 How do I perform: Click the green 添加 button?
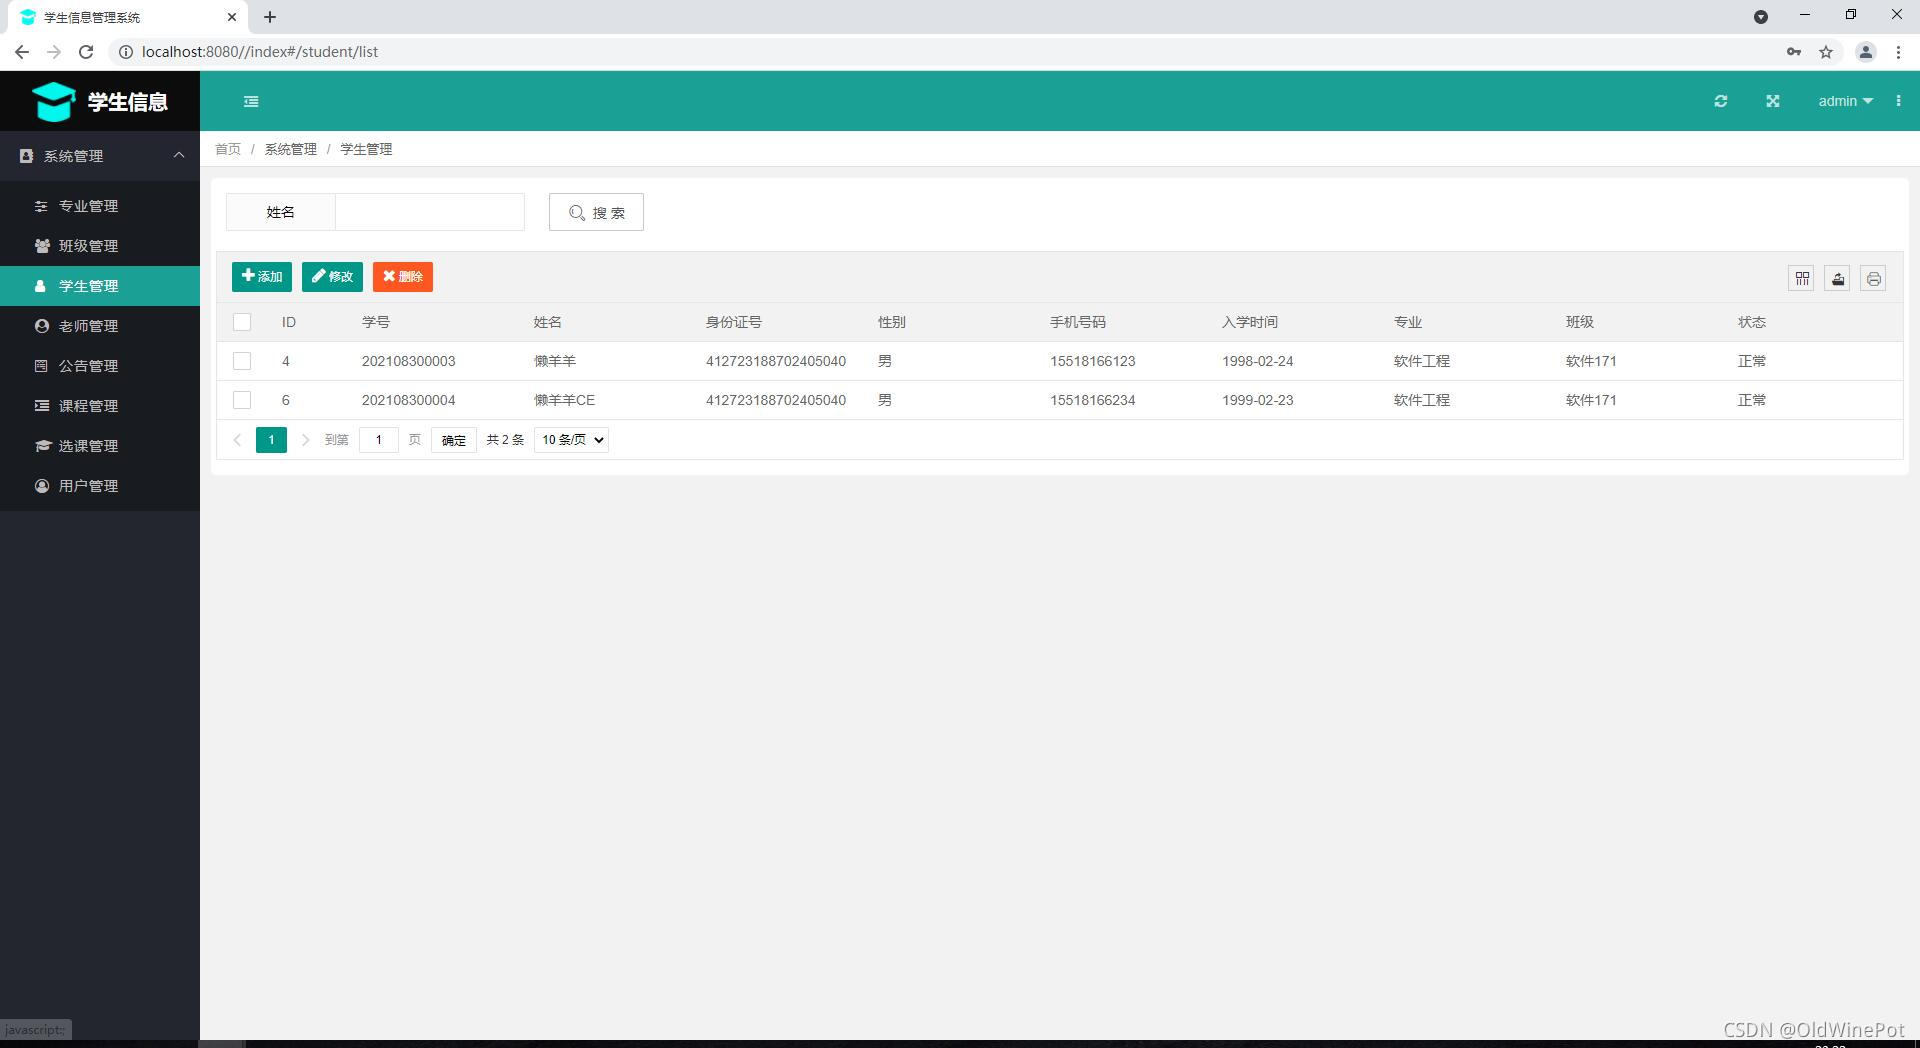coord(262,277)
